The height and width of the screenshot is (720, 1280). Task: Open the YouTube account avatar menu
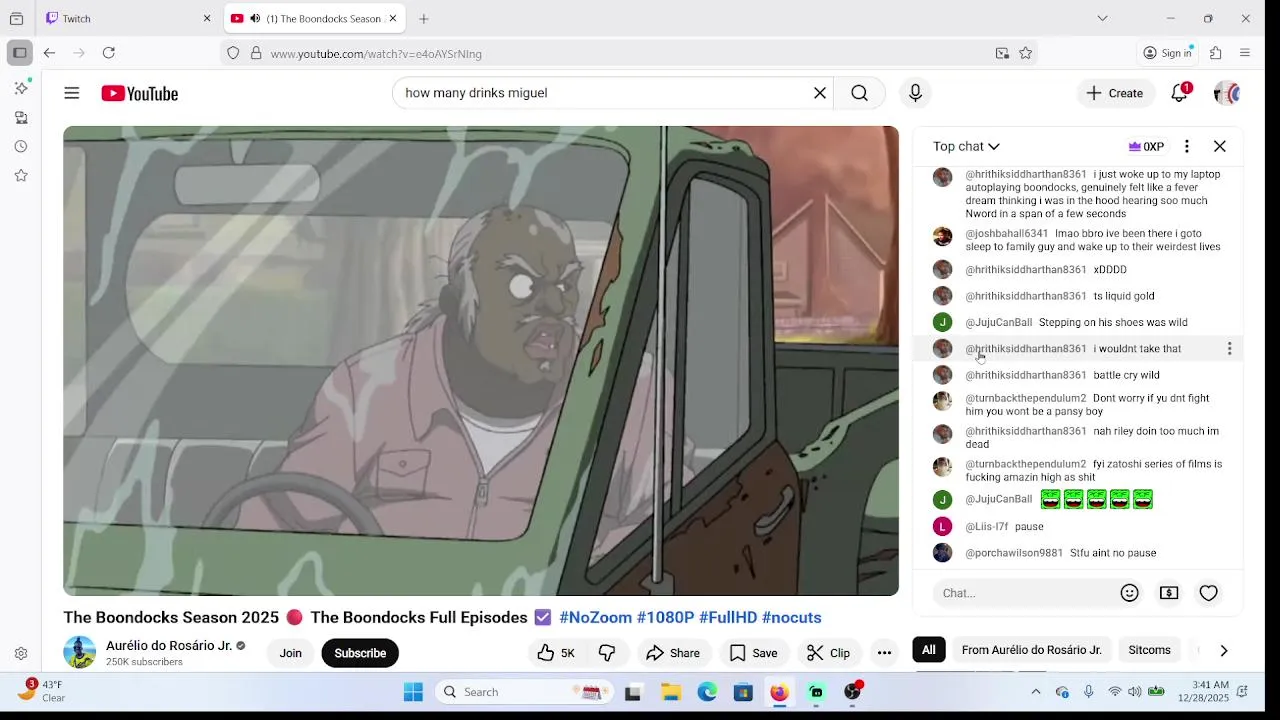(1227, 93)
